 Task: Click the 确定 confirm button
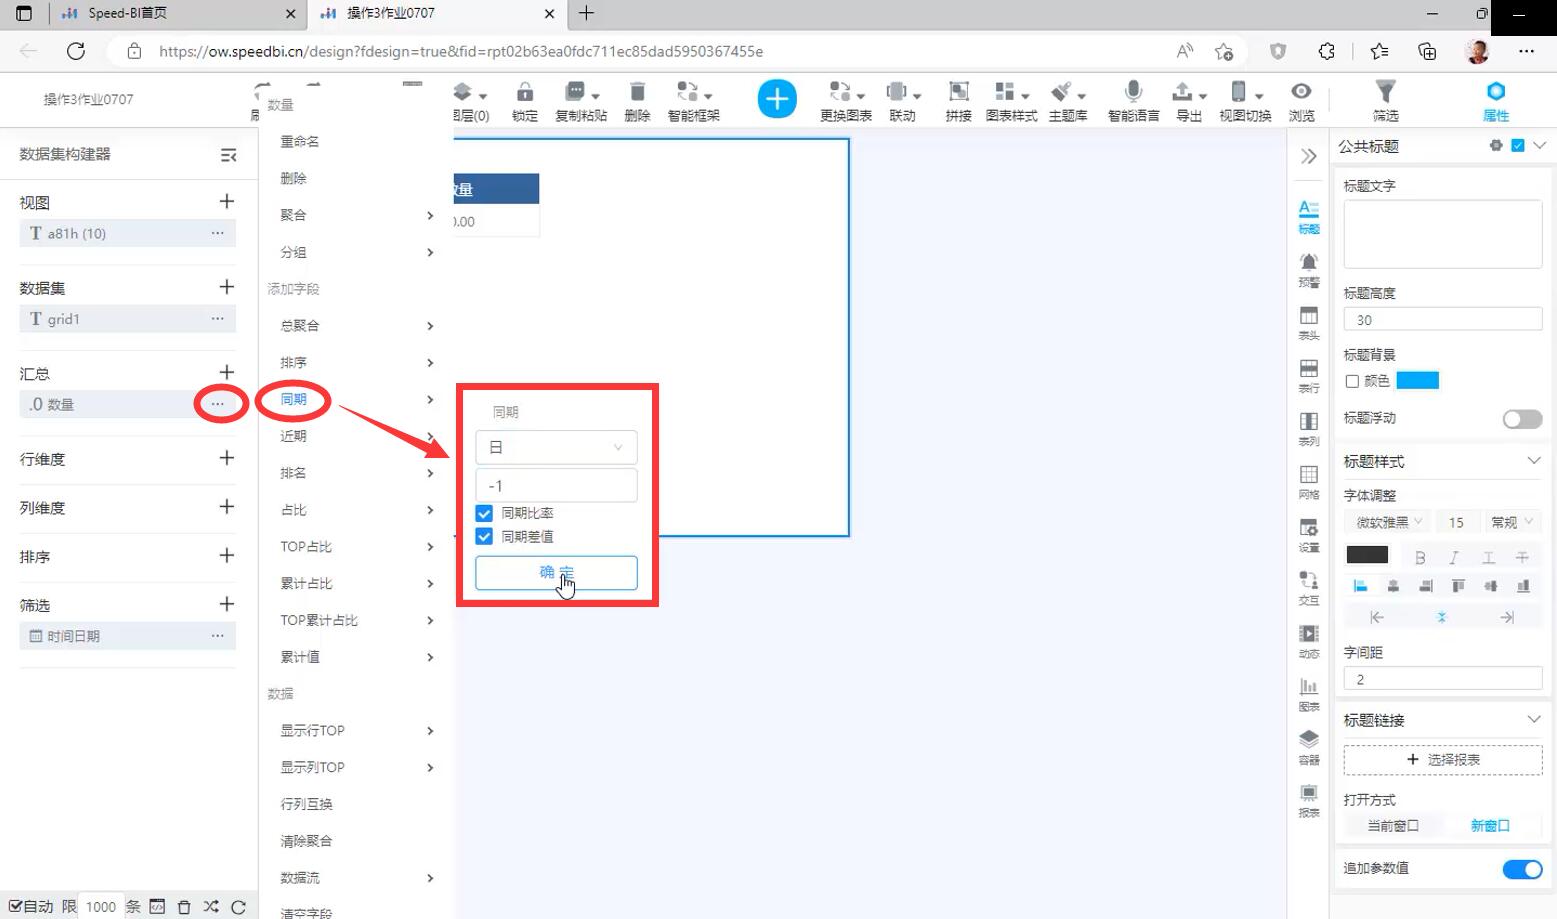click(x=556, y=573)
